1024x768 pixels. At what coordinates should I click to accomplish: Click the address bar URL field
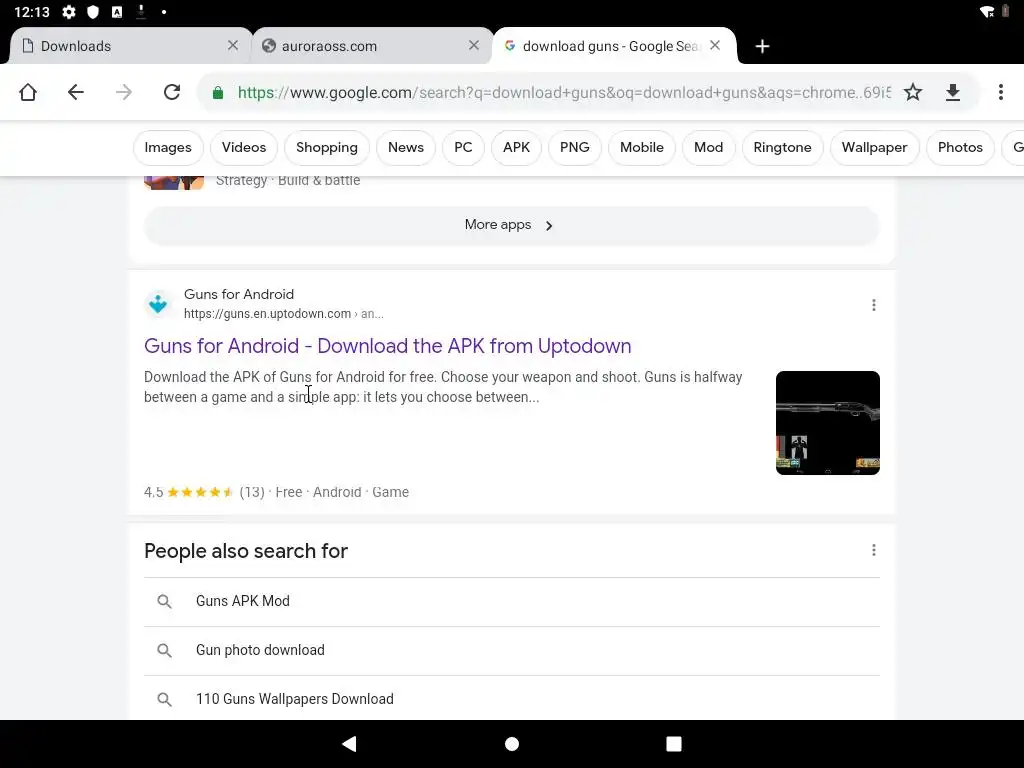(x=563, y=93)
